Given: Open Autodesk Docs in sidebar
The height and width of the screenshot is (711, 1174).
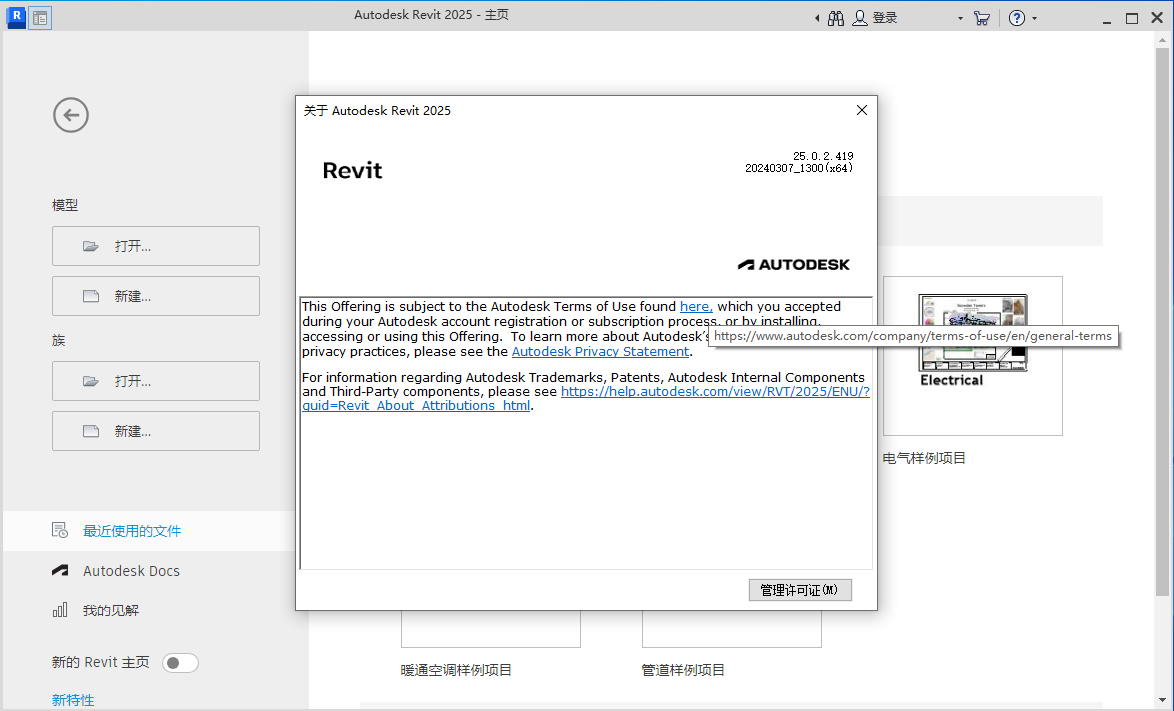Looking at the screenshot, I should [x=131, y=571].
